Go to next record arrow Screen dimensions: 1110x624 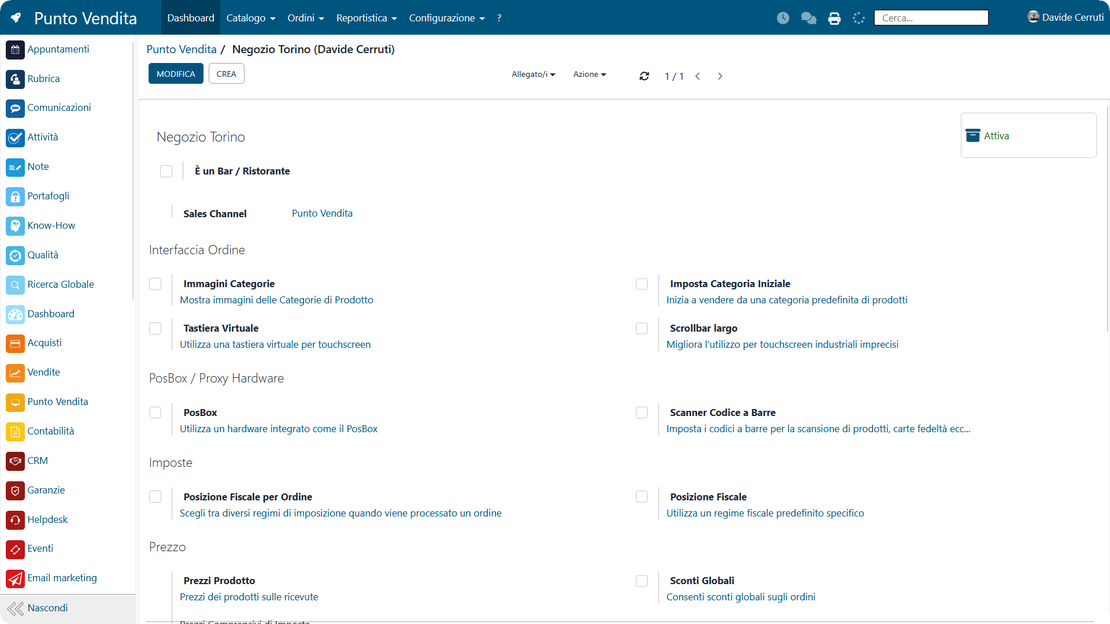pyautogui.click(x=720, y=76)
